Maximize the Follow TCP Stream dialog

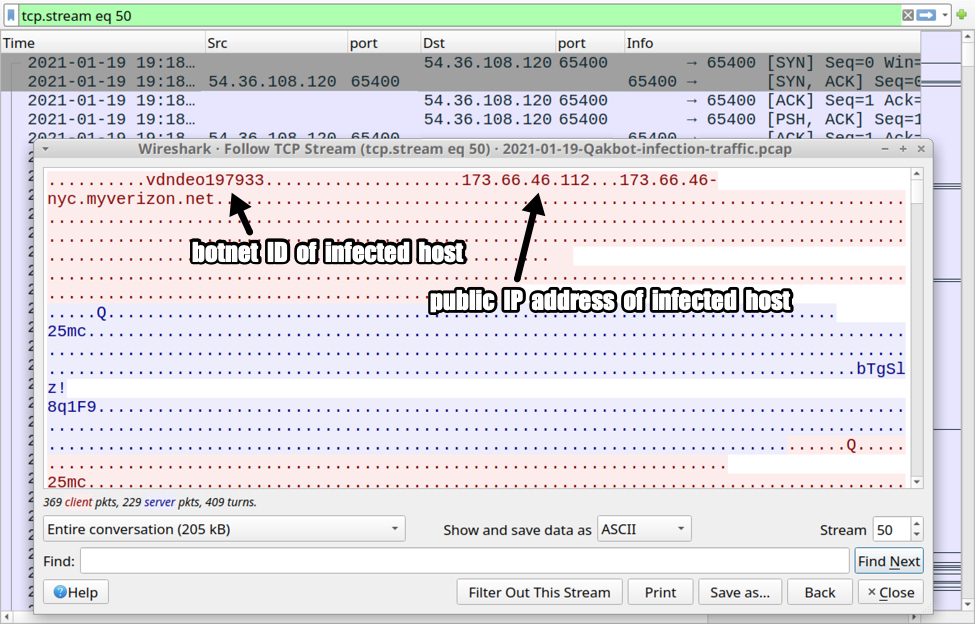(x=903, y=149)
